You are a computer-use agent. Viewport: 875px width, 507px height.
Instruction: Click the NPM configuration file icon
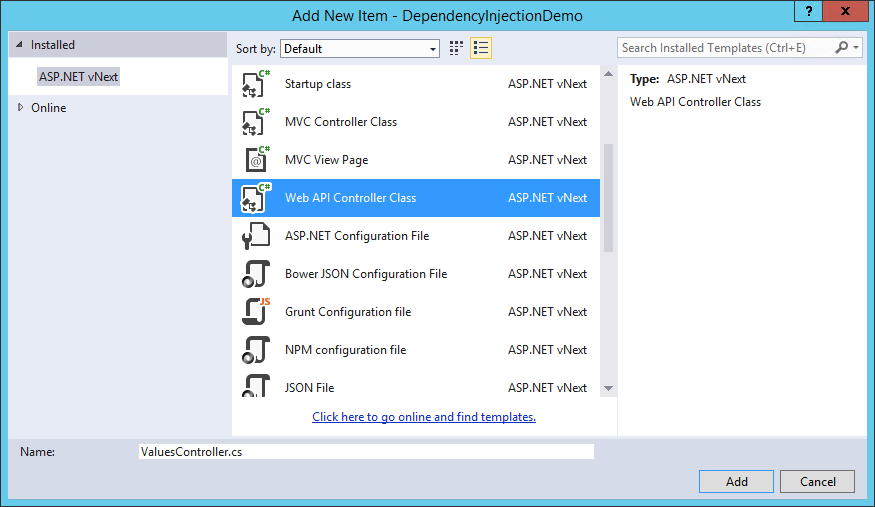click(256, 350)
